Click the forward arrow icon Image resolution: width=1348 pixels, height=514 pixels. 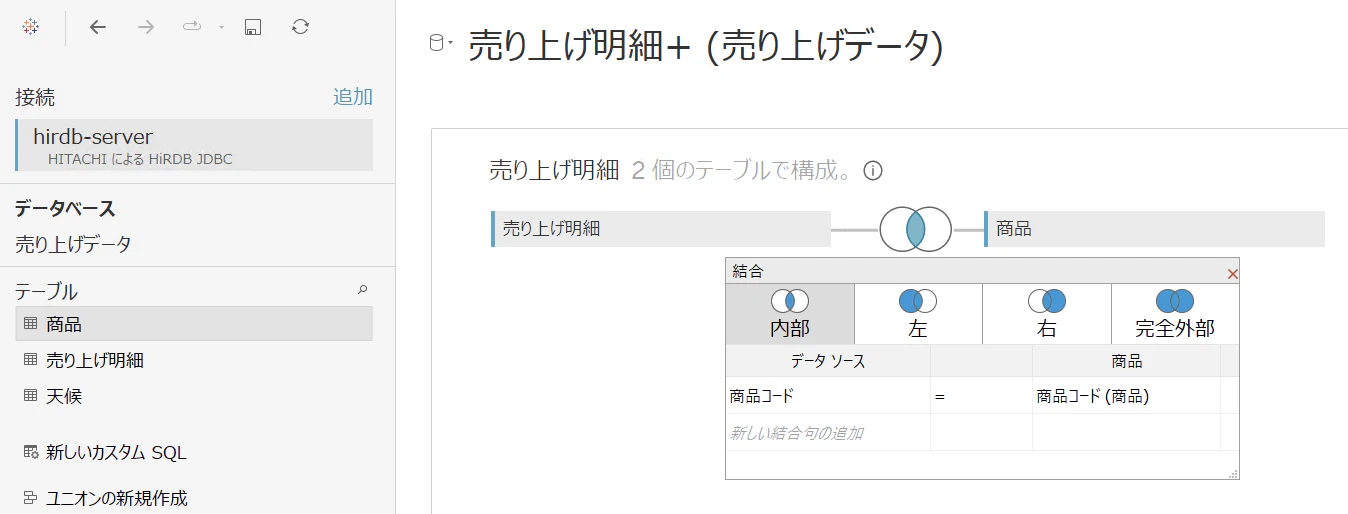[146, 27]
